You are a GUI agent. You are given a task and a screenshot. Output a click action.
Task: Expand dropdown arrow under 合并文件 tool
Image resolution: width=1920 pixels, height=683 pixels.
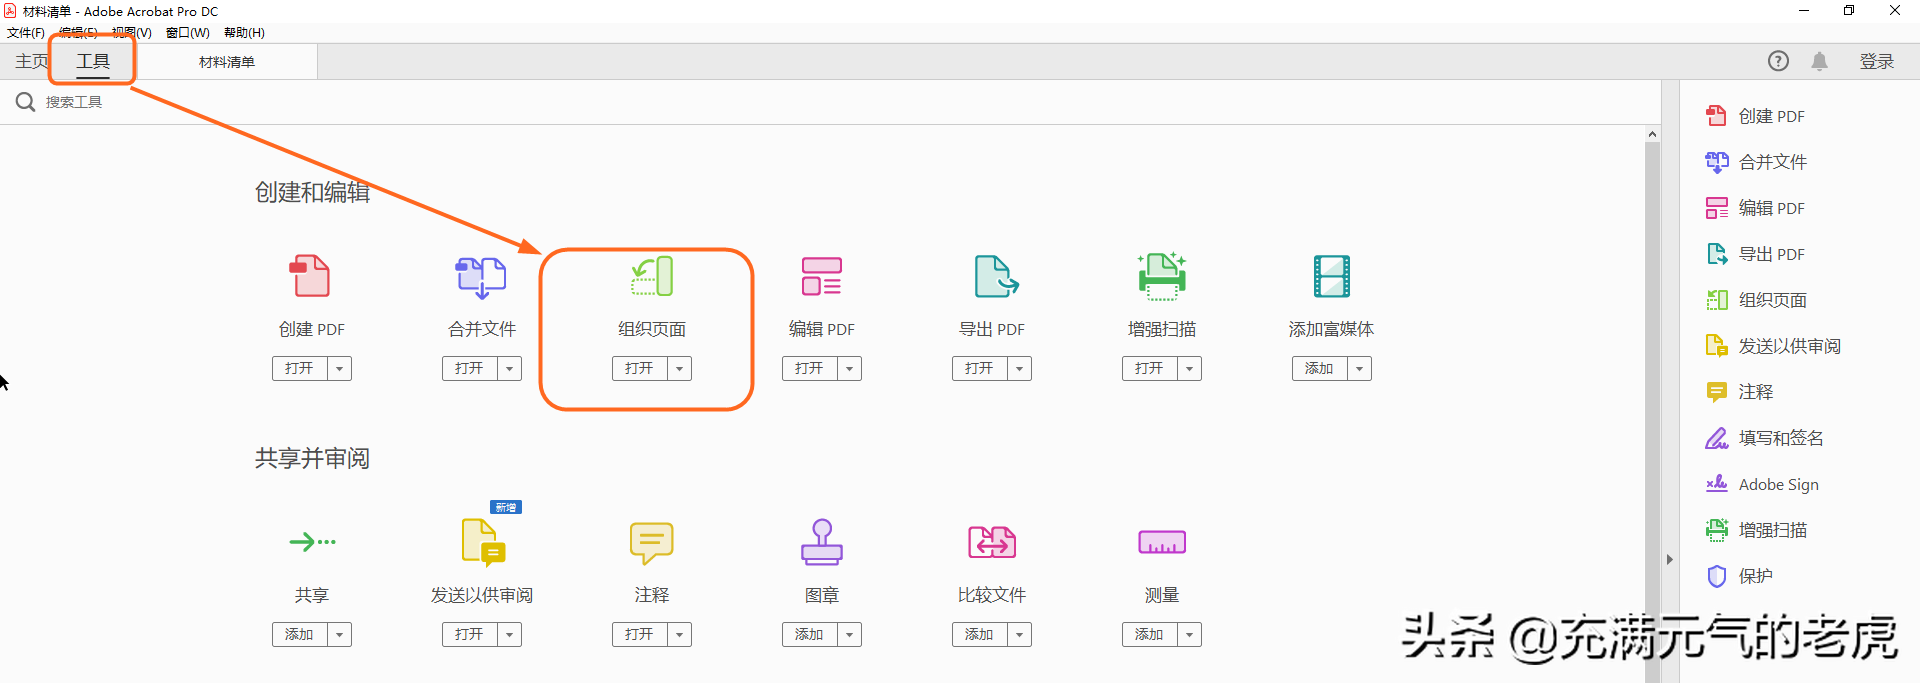(x=510, y=369)
